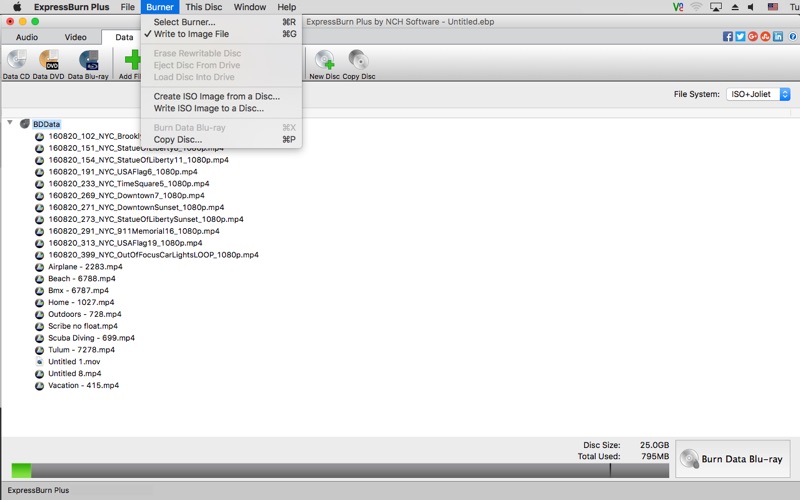Viewport: 800px width, 500px height.
Task: Click the US flag input source icon
Action: [x=773, y=7]
